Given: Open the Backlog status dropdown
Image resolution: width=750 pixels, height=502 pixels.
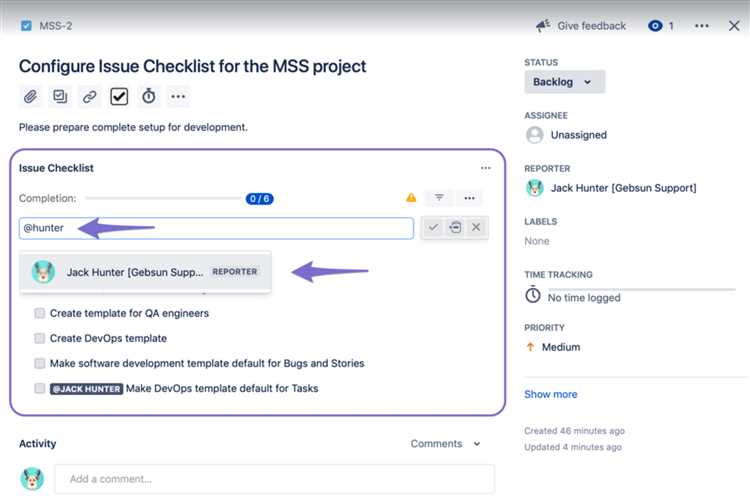Looking at the screenshot, I should (564, 82).
